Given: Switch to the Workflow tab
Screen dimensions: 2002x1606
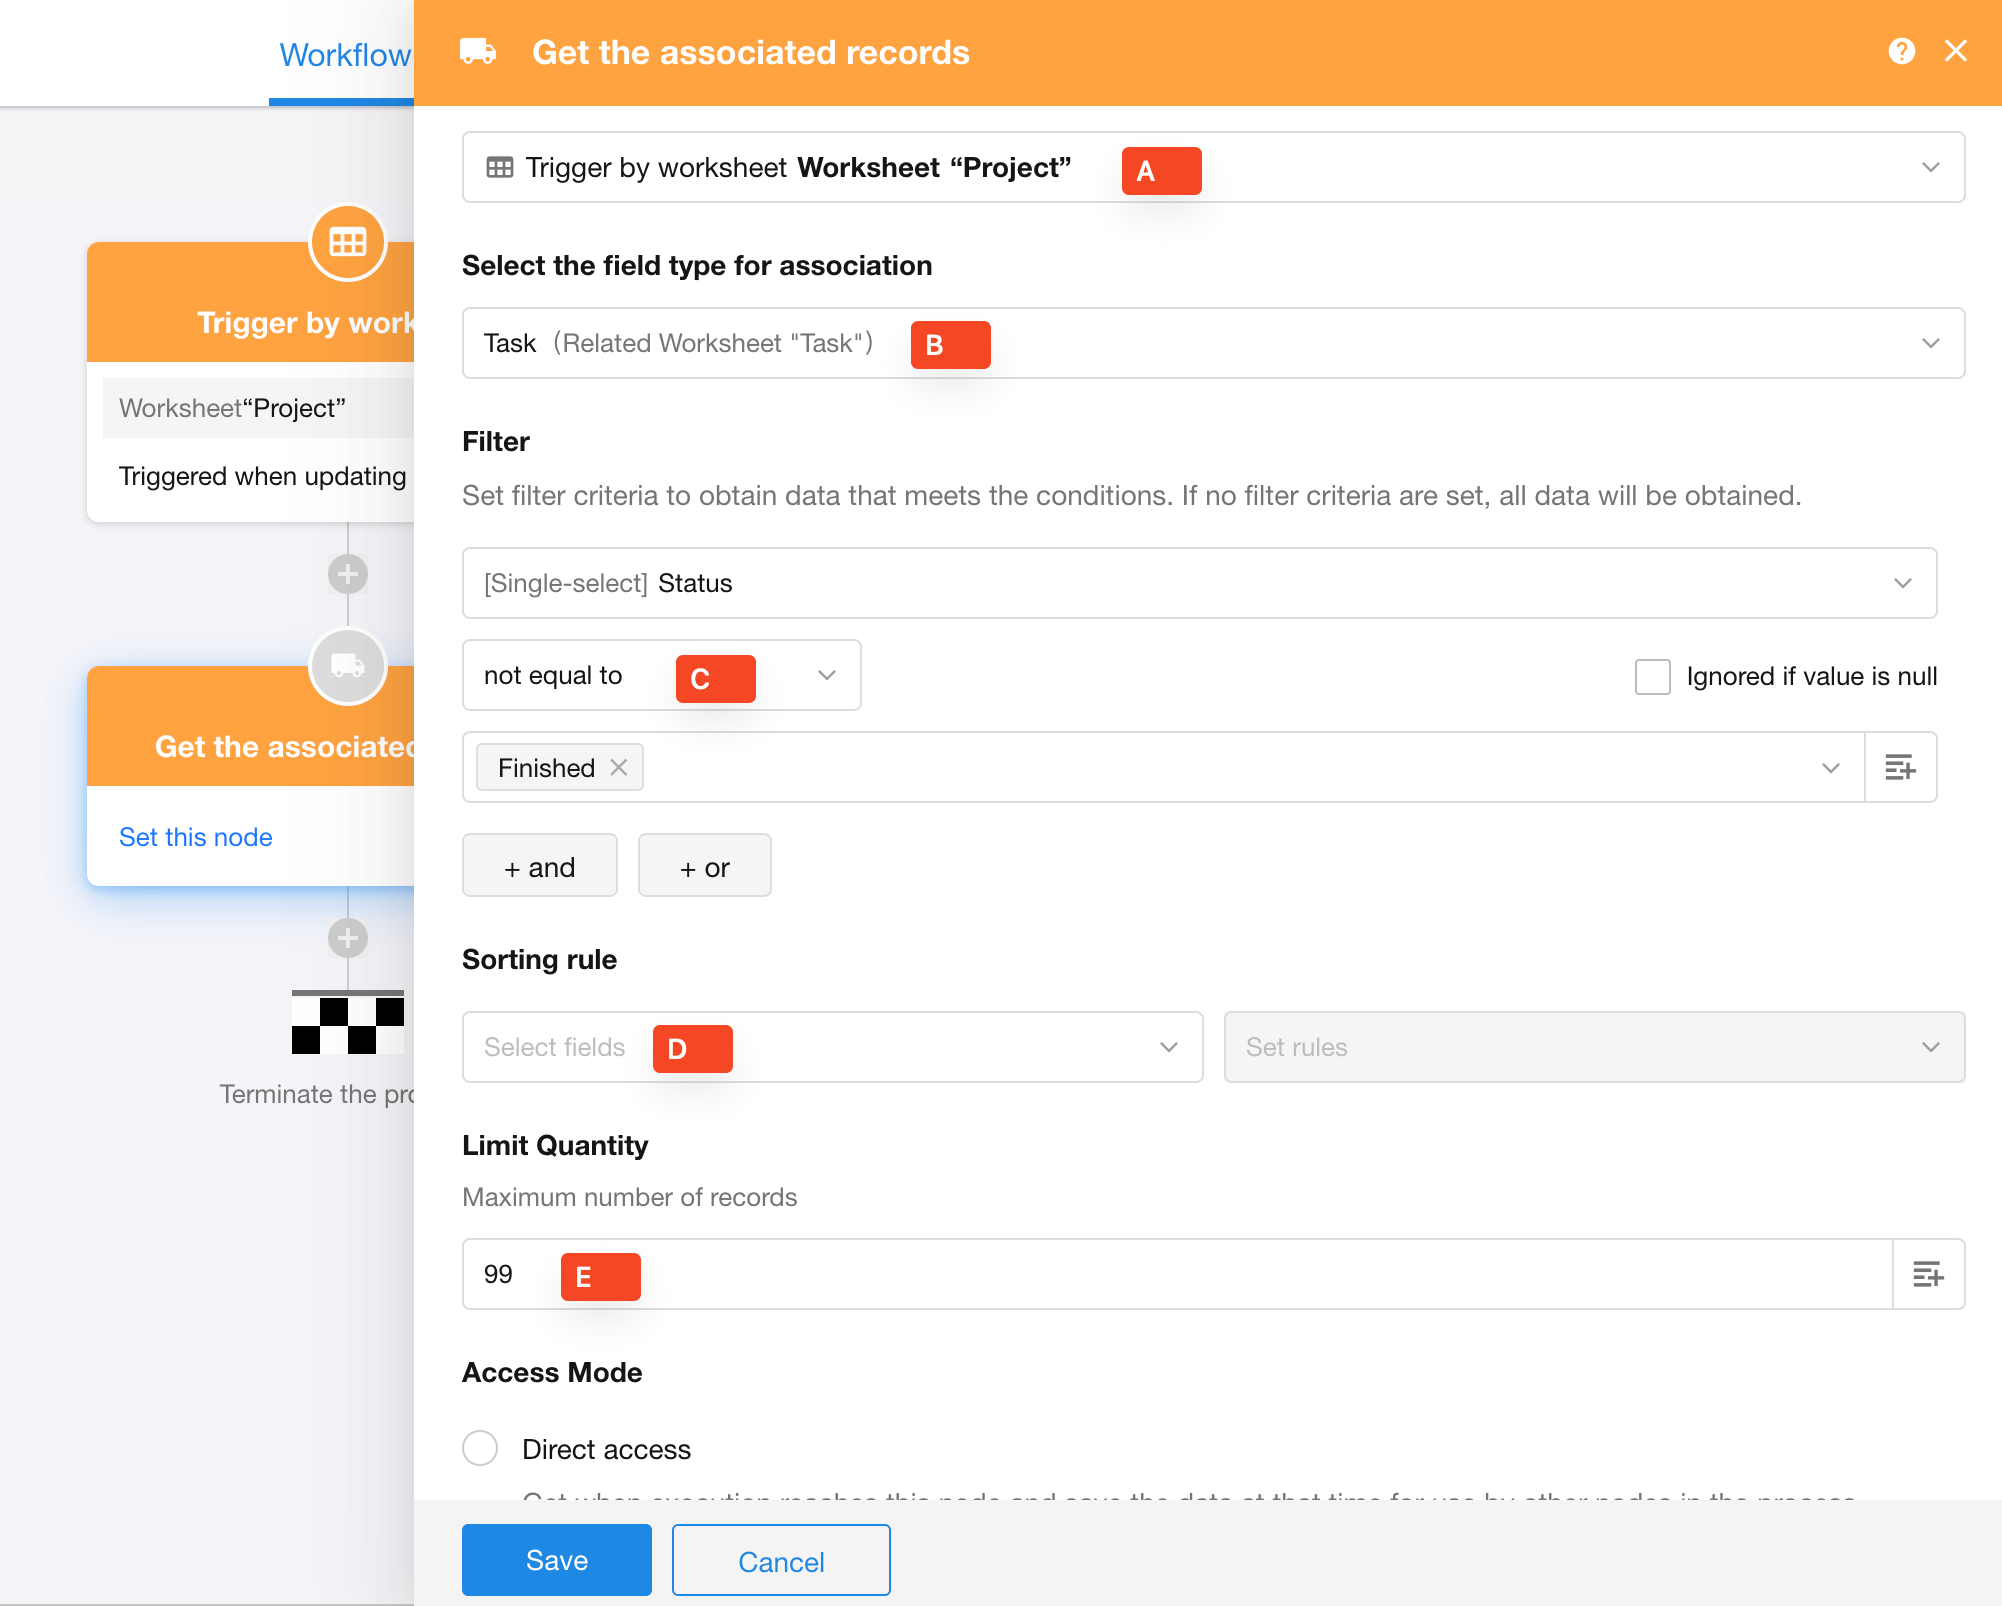Looking at the screenshot, I should pyautogui.click(x=344, y=55).
